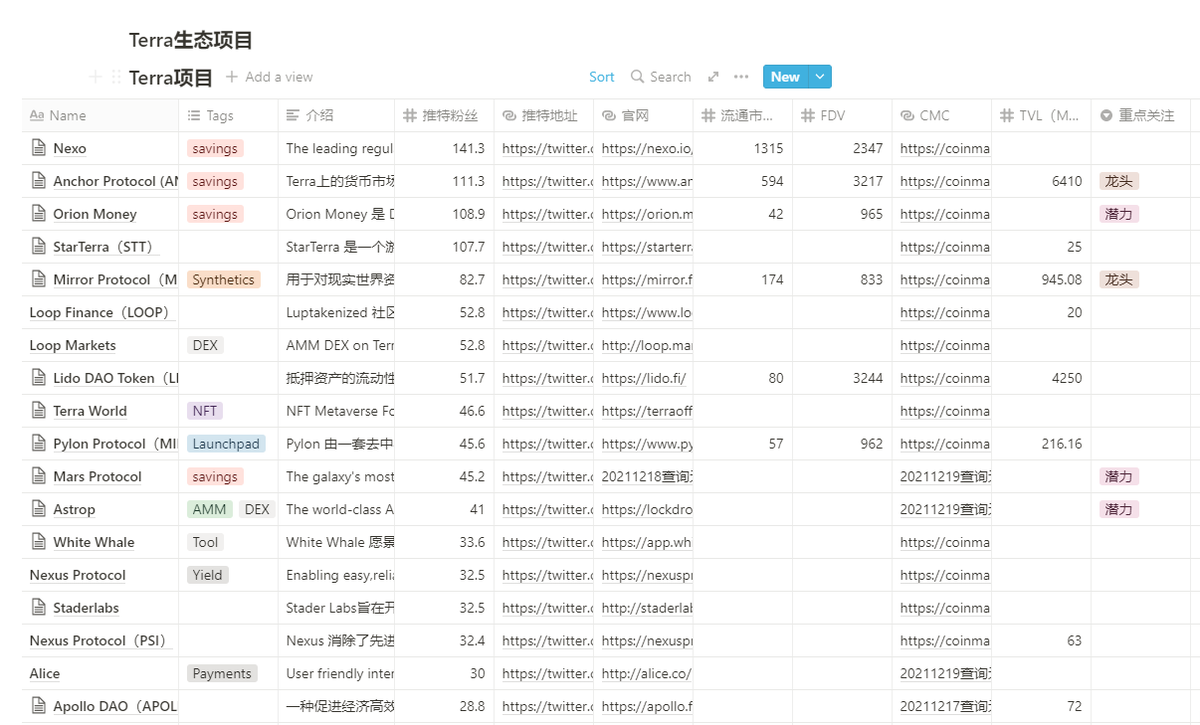Click the 141.3 follower count cell
The height and width of the screenshot is (725, 1200).
(x=444, y=148)
